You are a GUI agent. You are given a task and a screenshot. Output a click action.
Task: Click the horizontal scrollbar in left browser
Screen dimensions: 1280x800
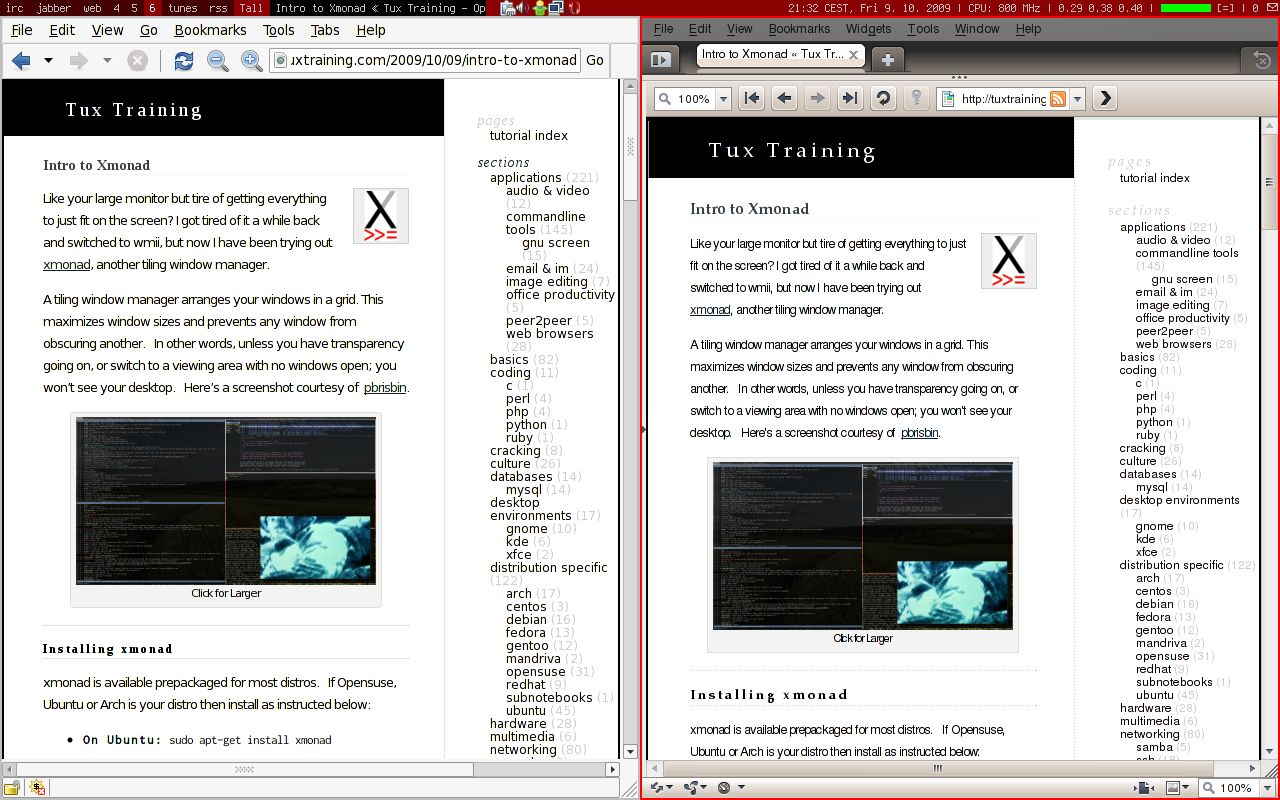tap(239, 769)
